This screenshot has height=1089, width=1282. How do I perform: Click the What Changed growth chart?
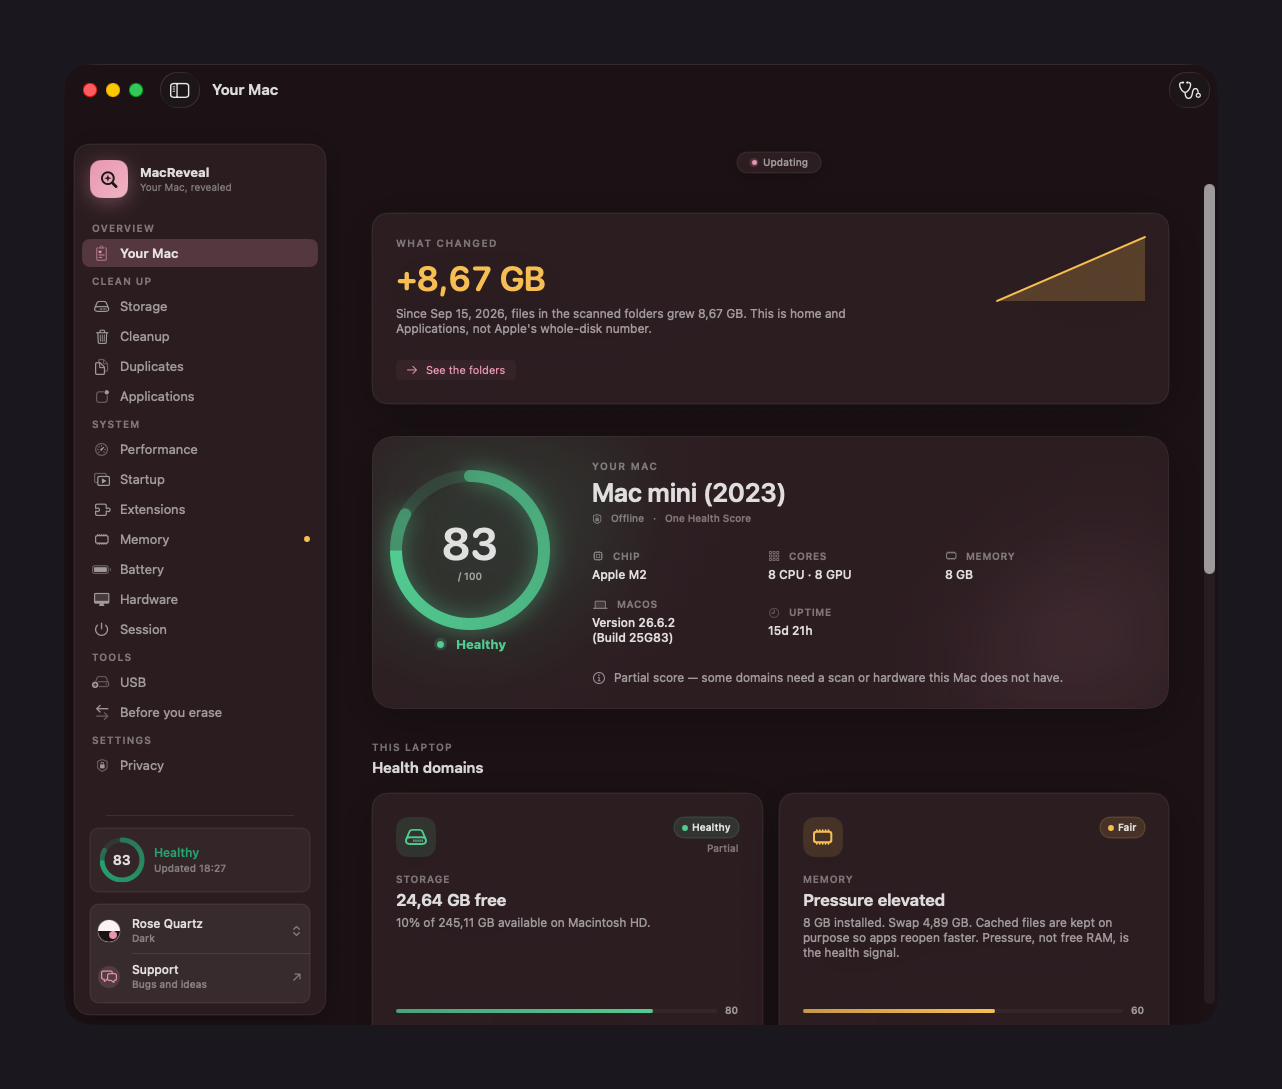point(1071,269)
